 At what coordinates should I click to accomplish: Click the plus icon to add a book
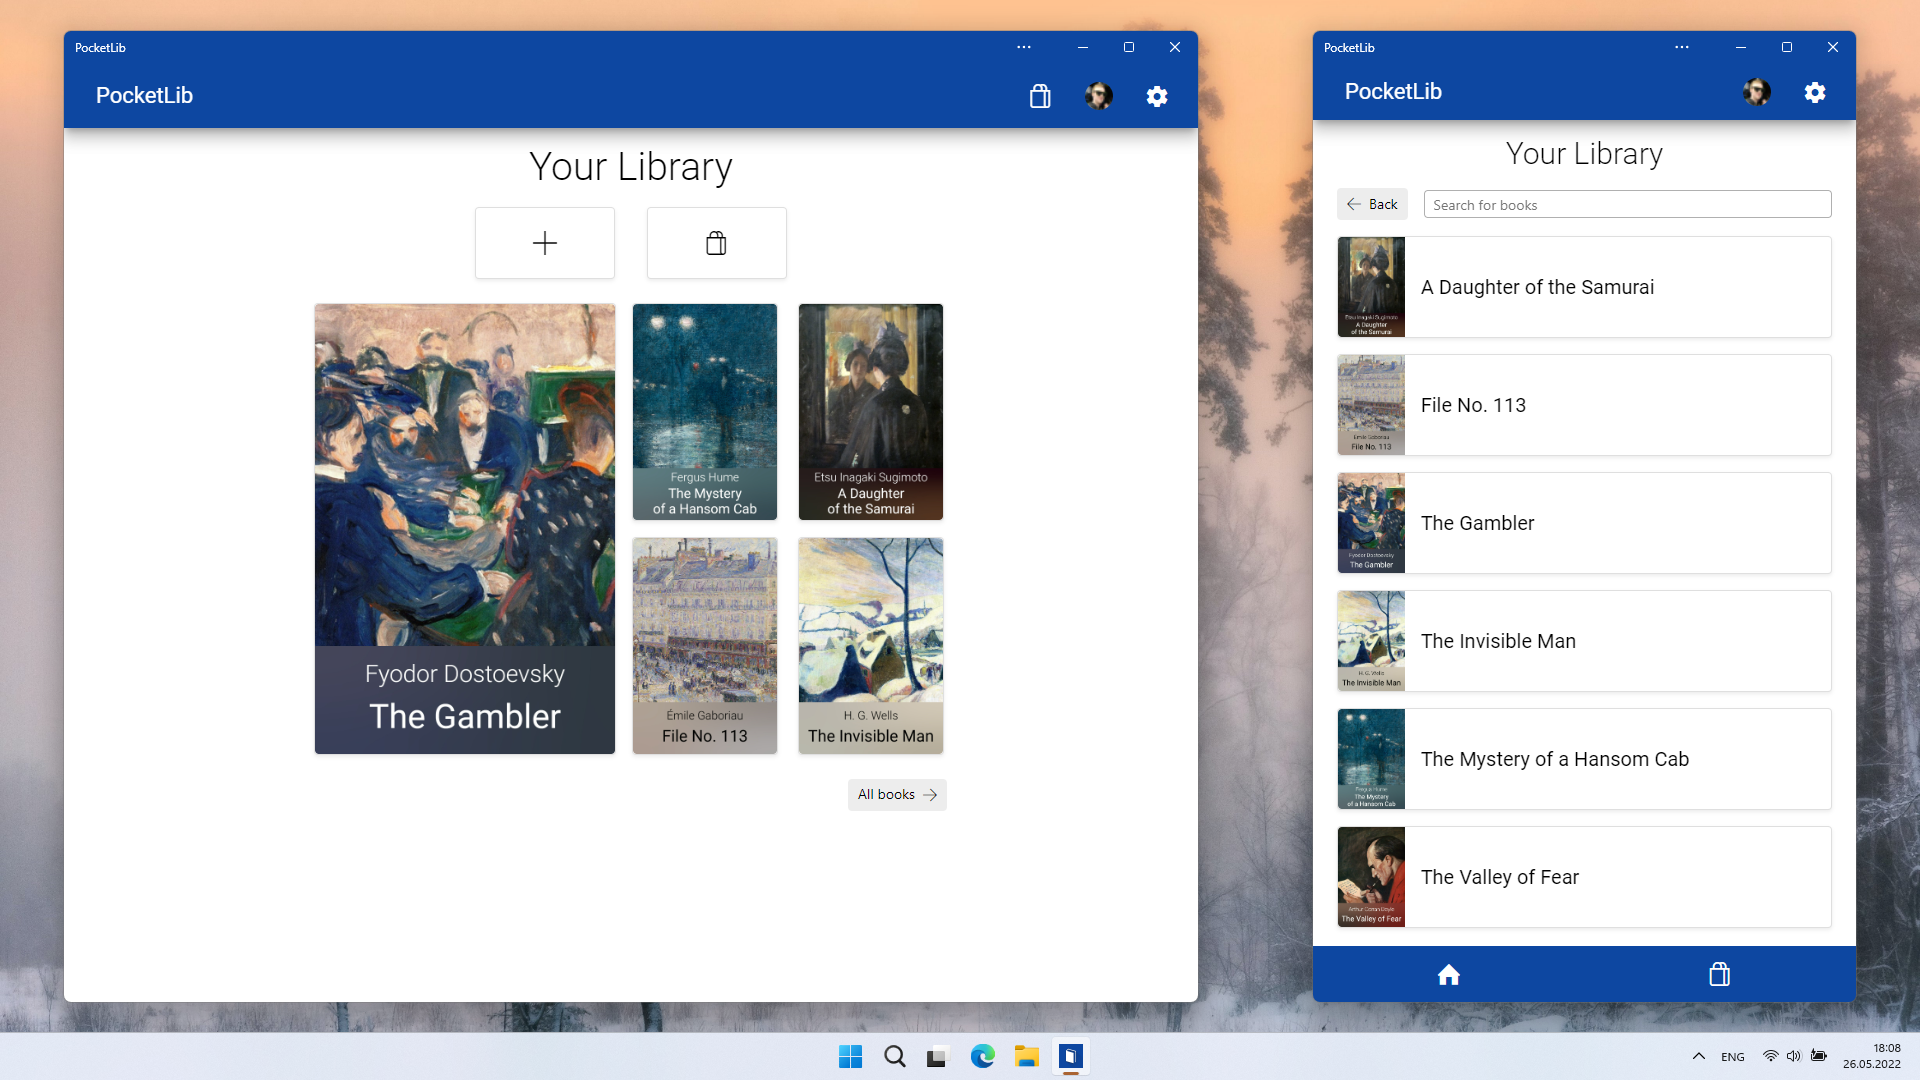pyautogui.click(x=545, y=243)
